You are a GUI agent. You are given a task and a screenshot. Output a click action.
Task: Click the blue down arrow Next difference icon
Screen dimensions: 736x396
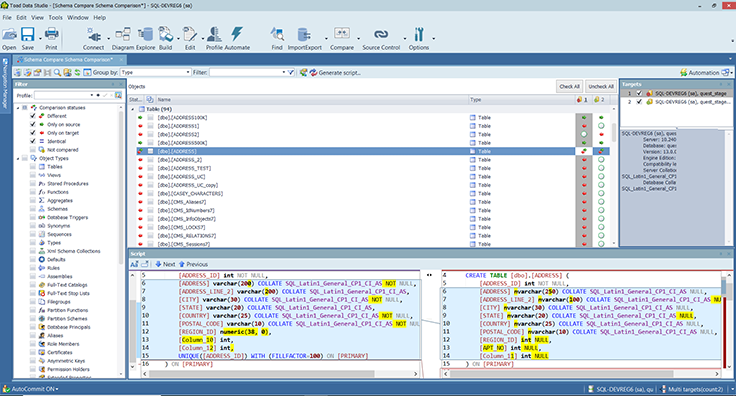click(x=158, y=264)
